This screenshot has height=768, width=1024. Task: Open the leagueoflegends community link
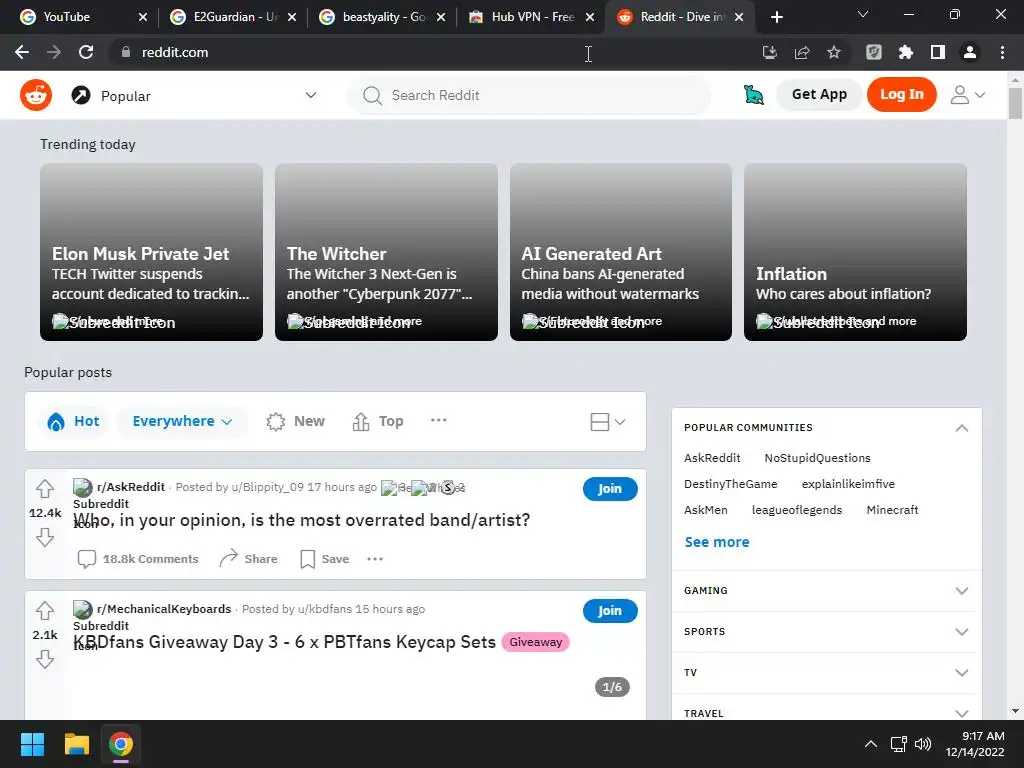click(797, 510)
